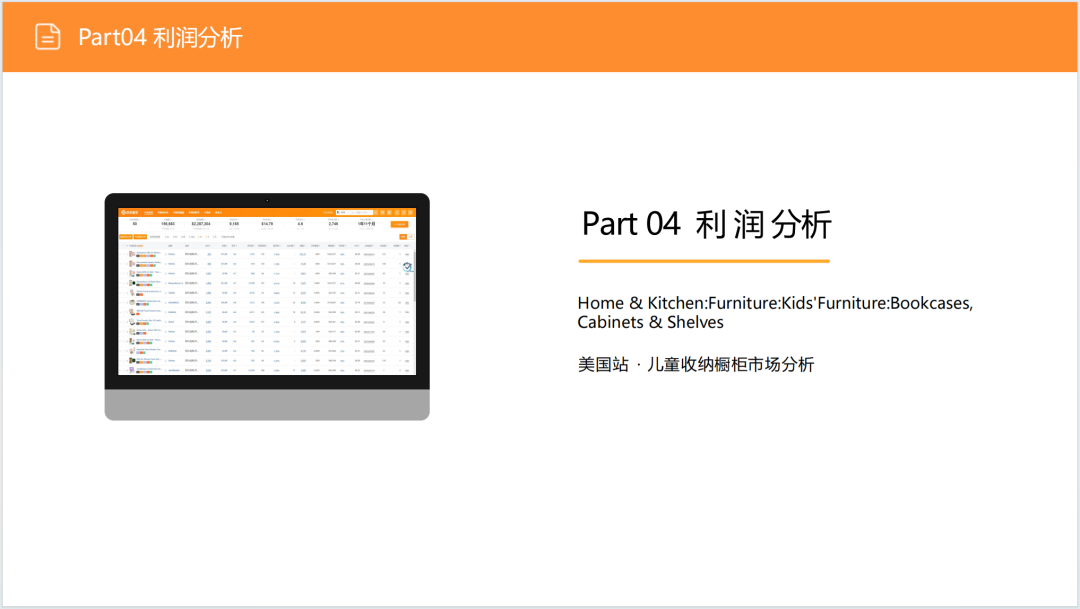This screenshot has height=609, width=1080.
Task: Click the camera dot on the monitor's top bezel
Action: point(267,201)
